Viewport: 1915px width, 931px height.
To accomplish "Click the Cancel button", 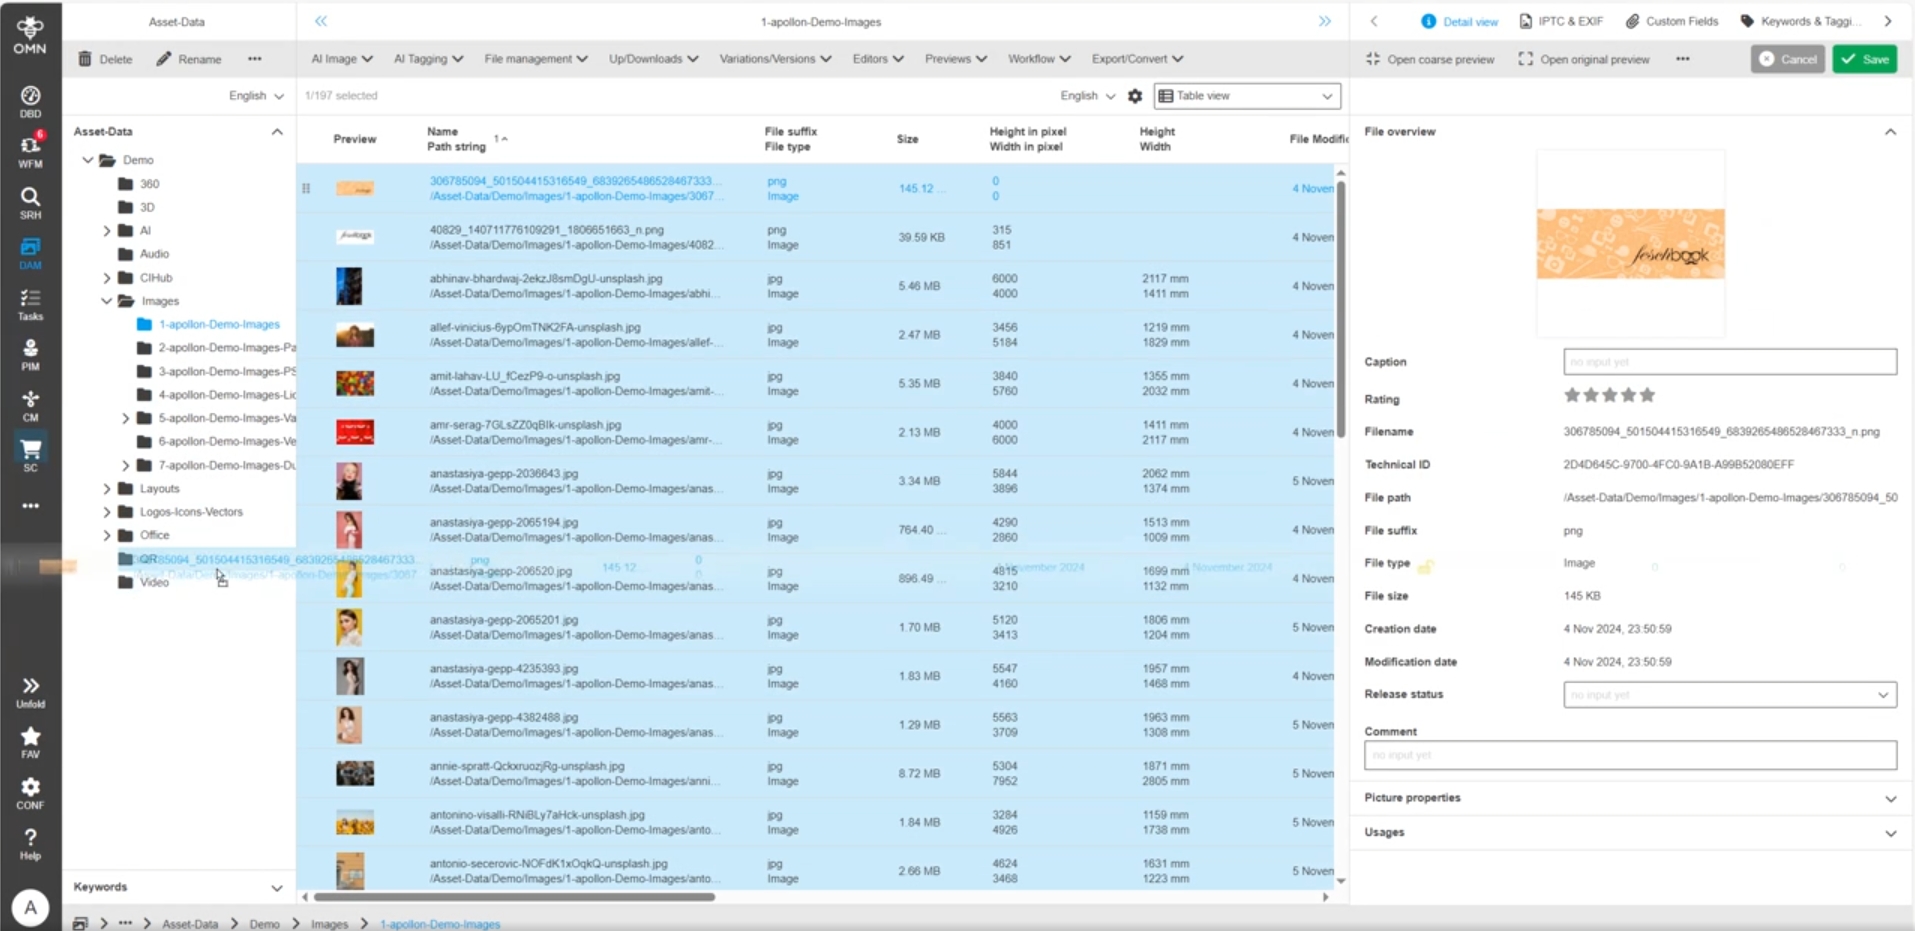I will coord(1788,59).
